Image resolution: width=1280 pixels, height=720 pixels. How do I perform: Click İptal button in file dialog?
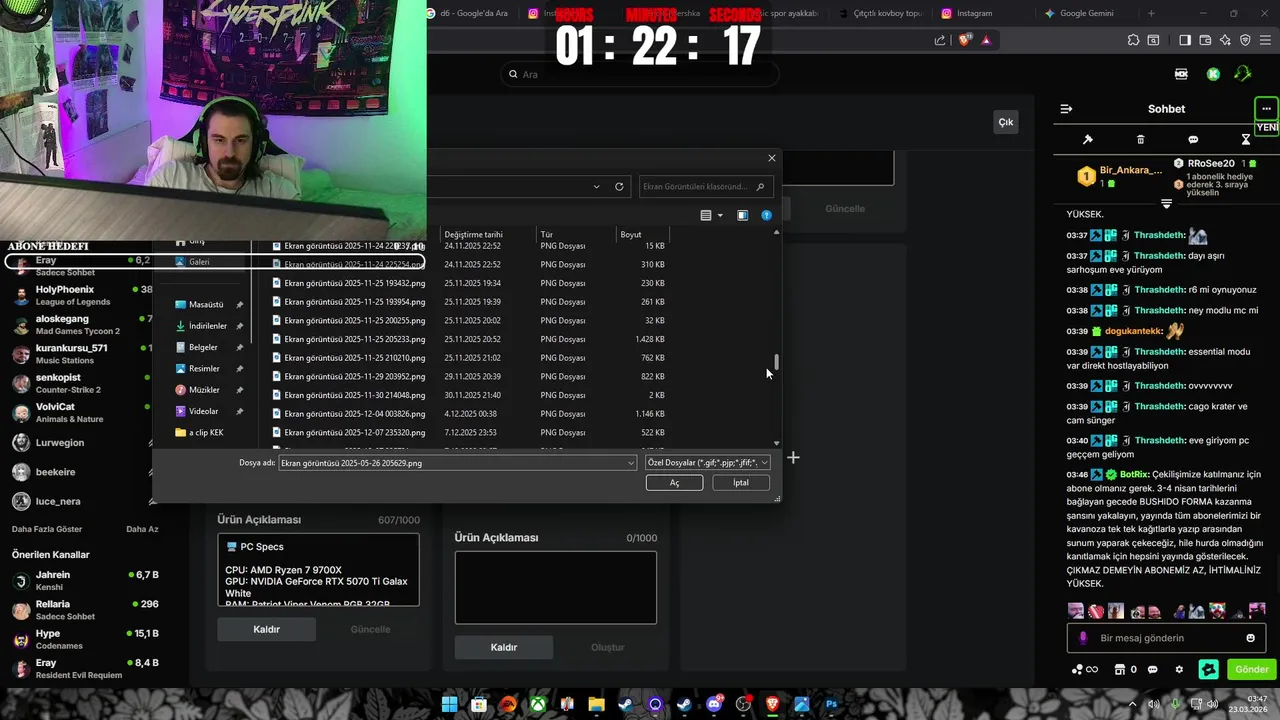coord(741,483)
